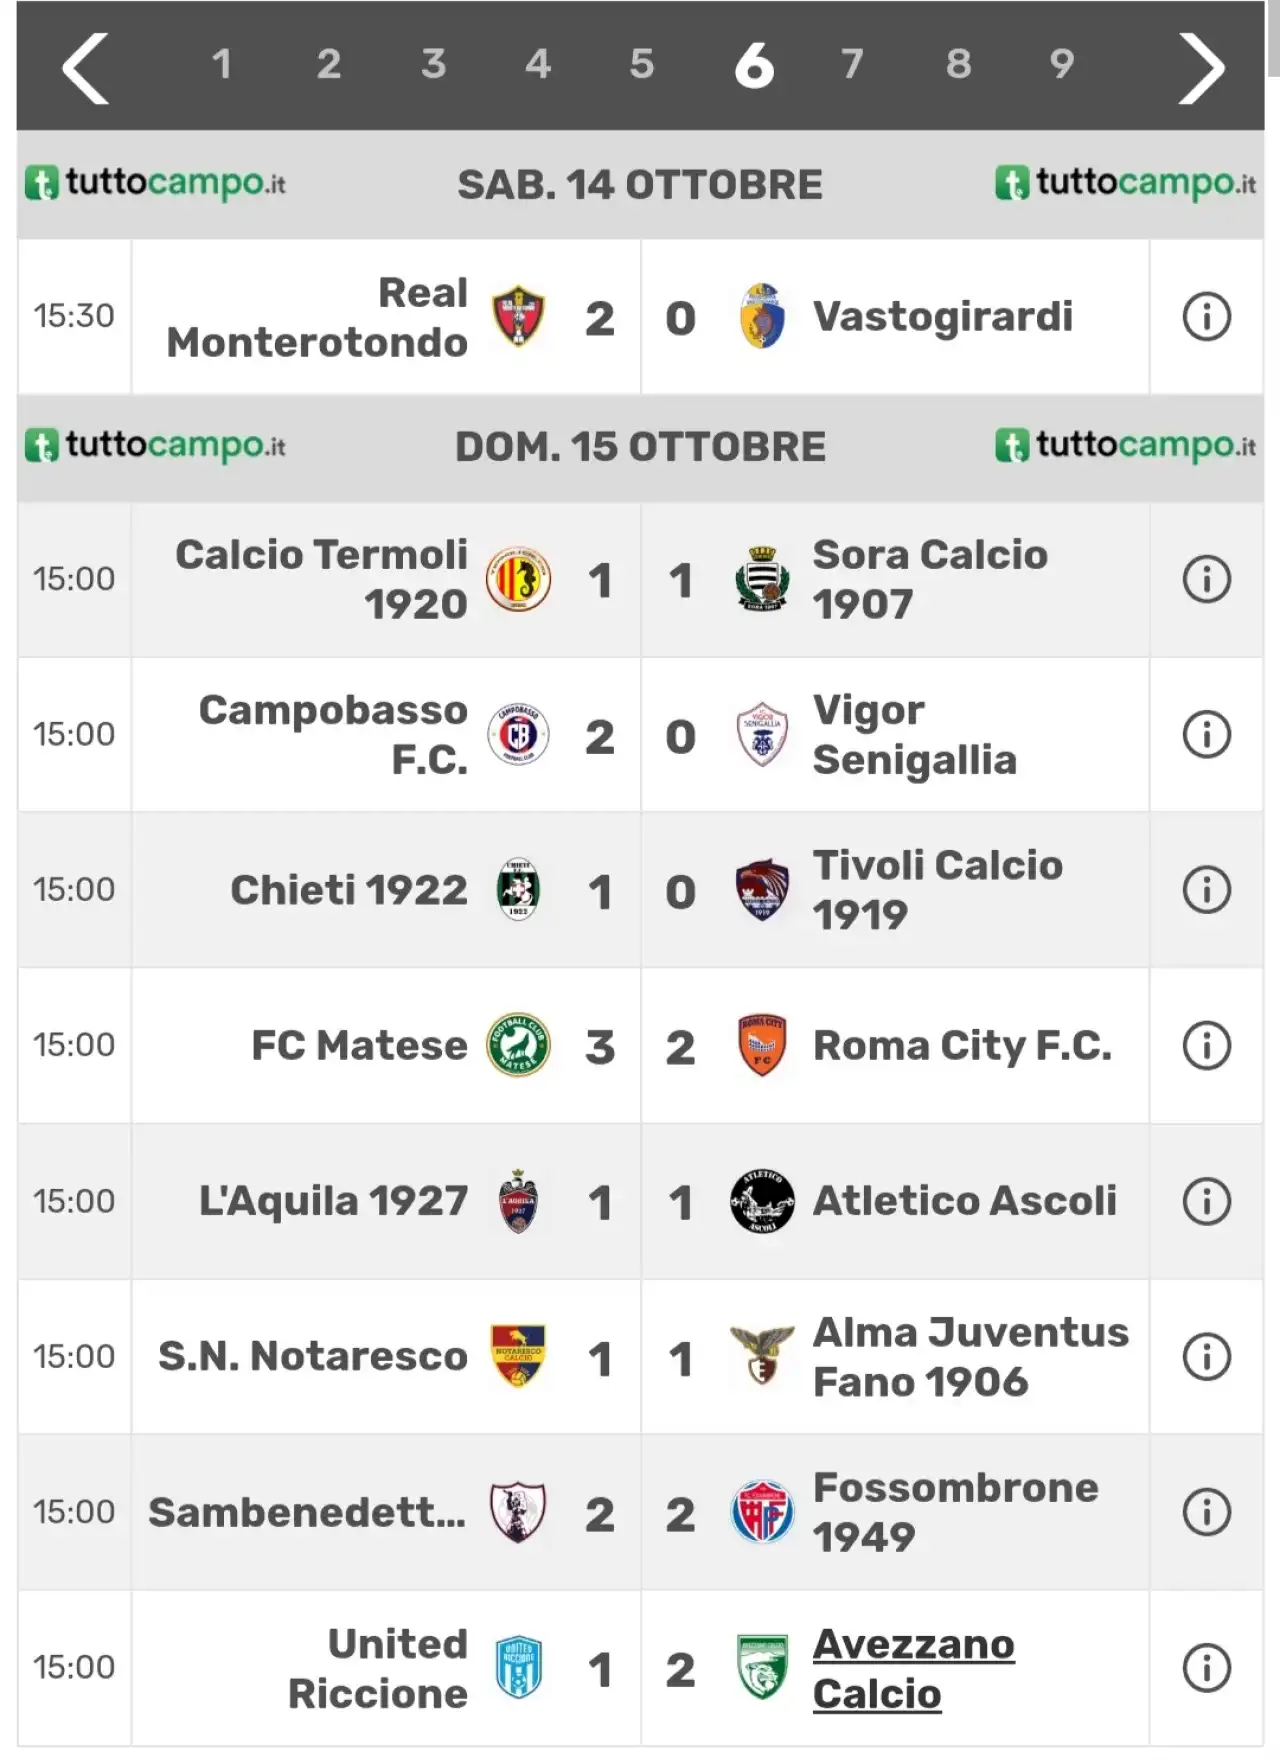This screenshot has height=1764, width=1280.
Task: Open the Roma City F.C. team name
Action: (x=962, y=1046)
